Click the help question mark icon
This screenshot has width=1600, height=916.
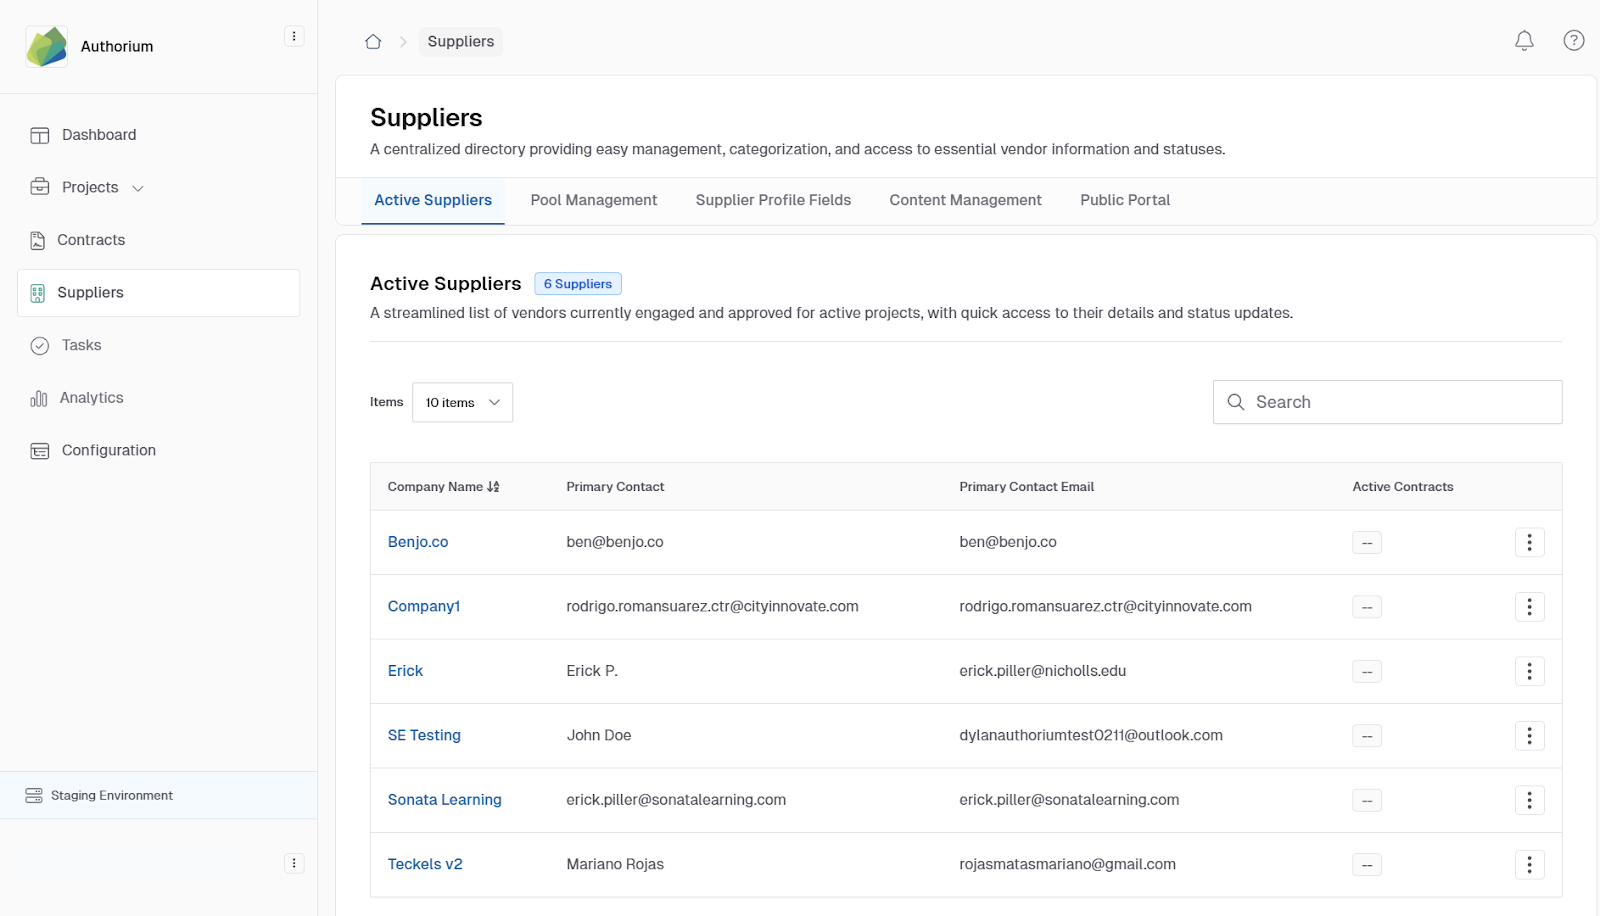tap(1573, 41)
